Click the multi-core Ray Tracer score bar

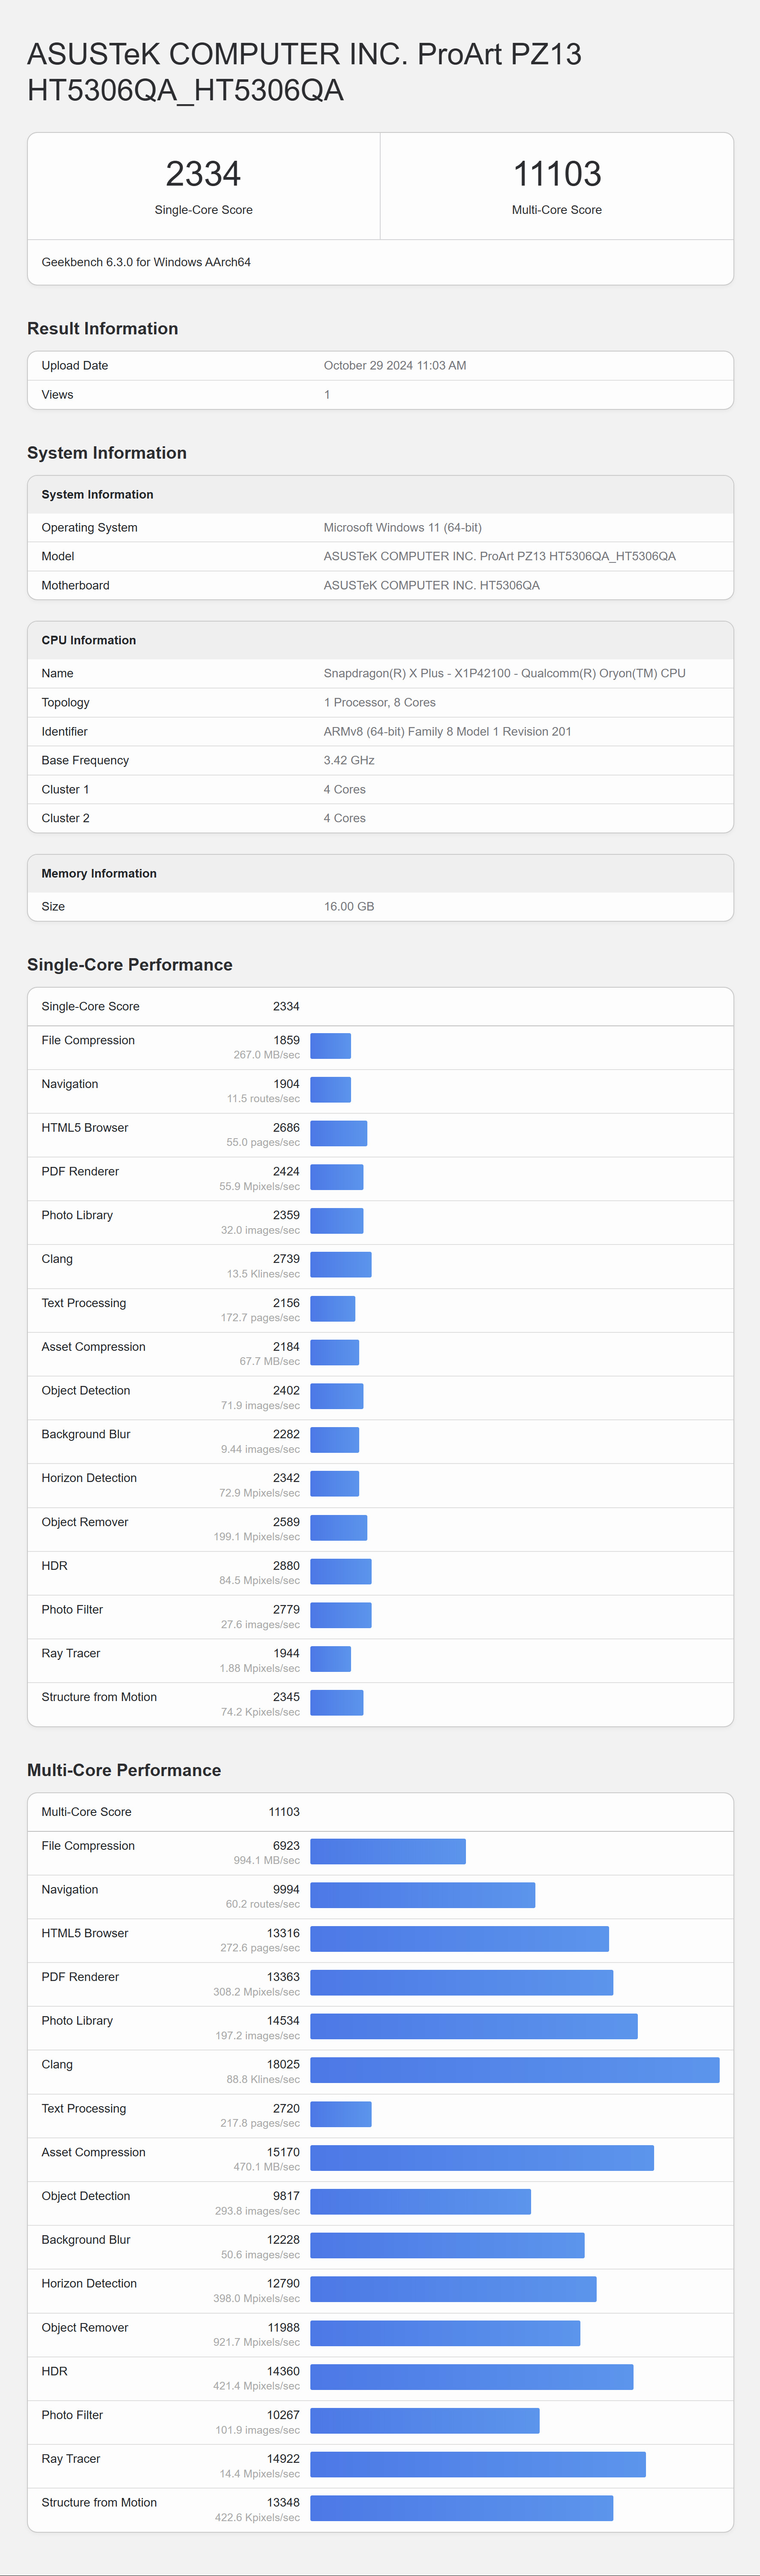478,2465
